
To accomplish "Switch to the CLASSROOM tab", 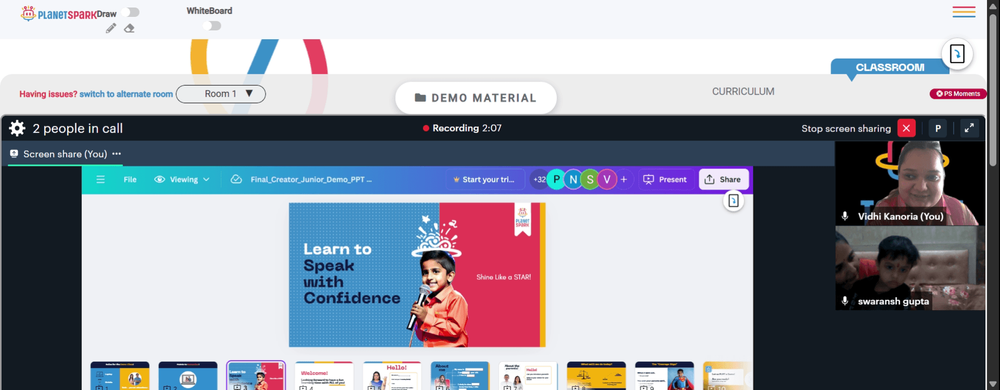I will (890, 67).
